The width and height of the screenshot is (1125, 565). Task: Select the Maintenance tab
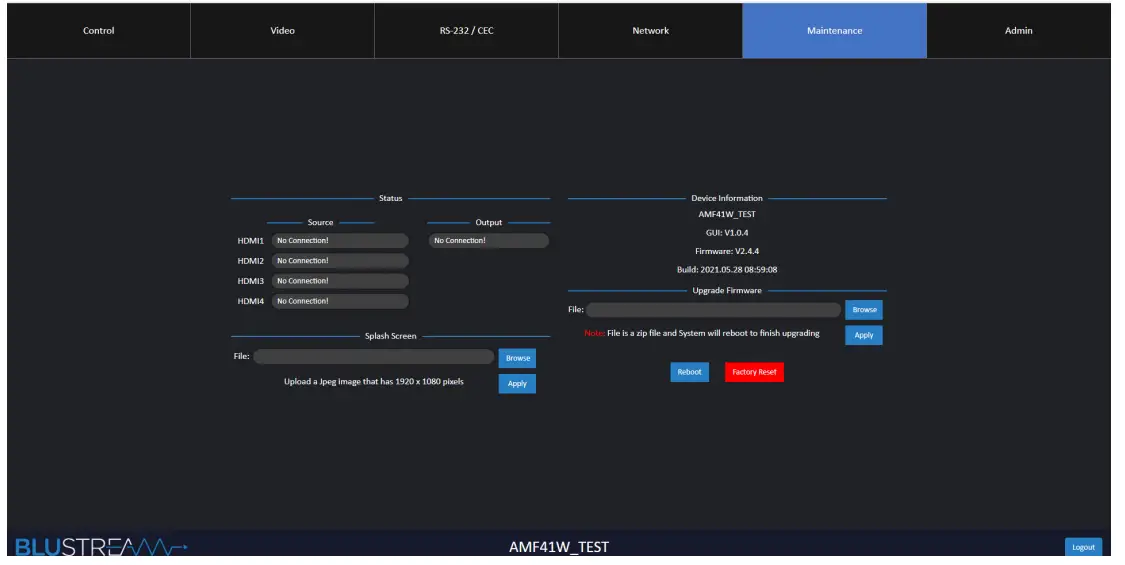pos(834,31)
